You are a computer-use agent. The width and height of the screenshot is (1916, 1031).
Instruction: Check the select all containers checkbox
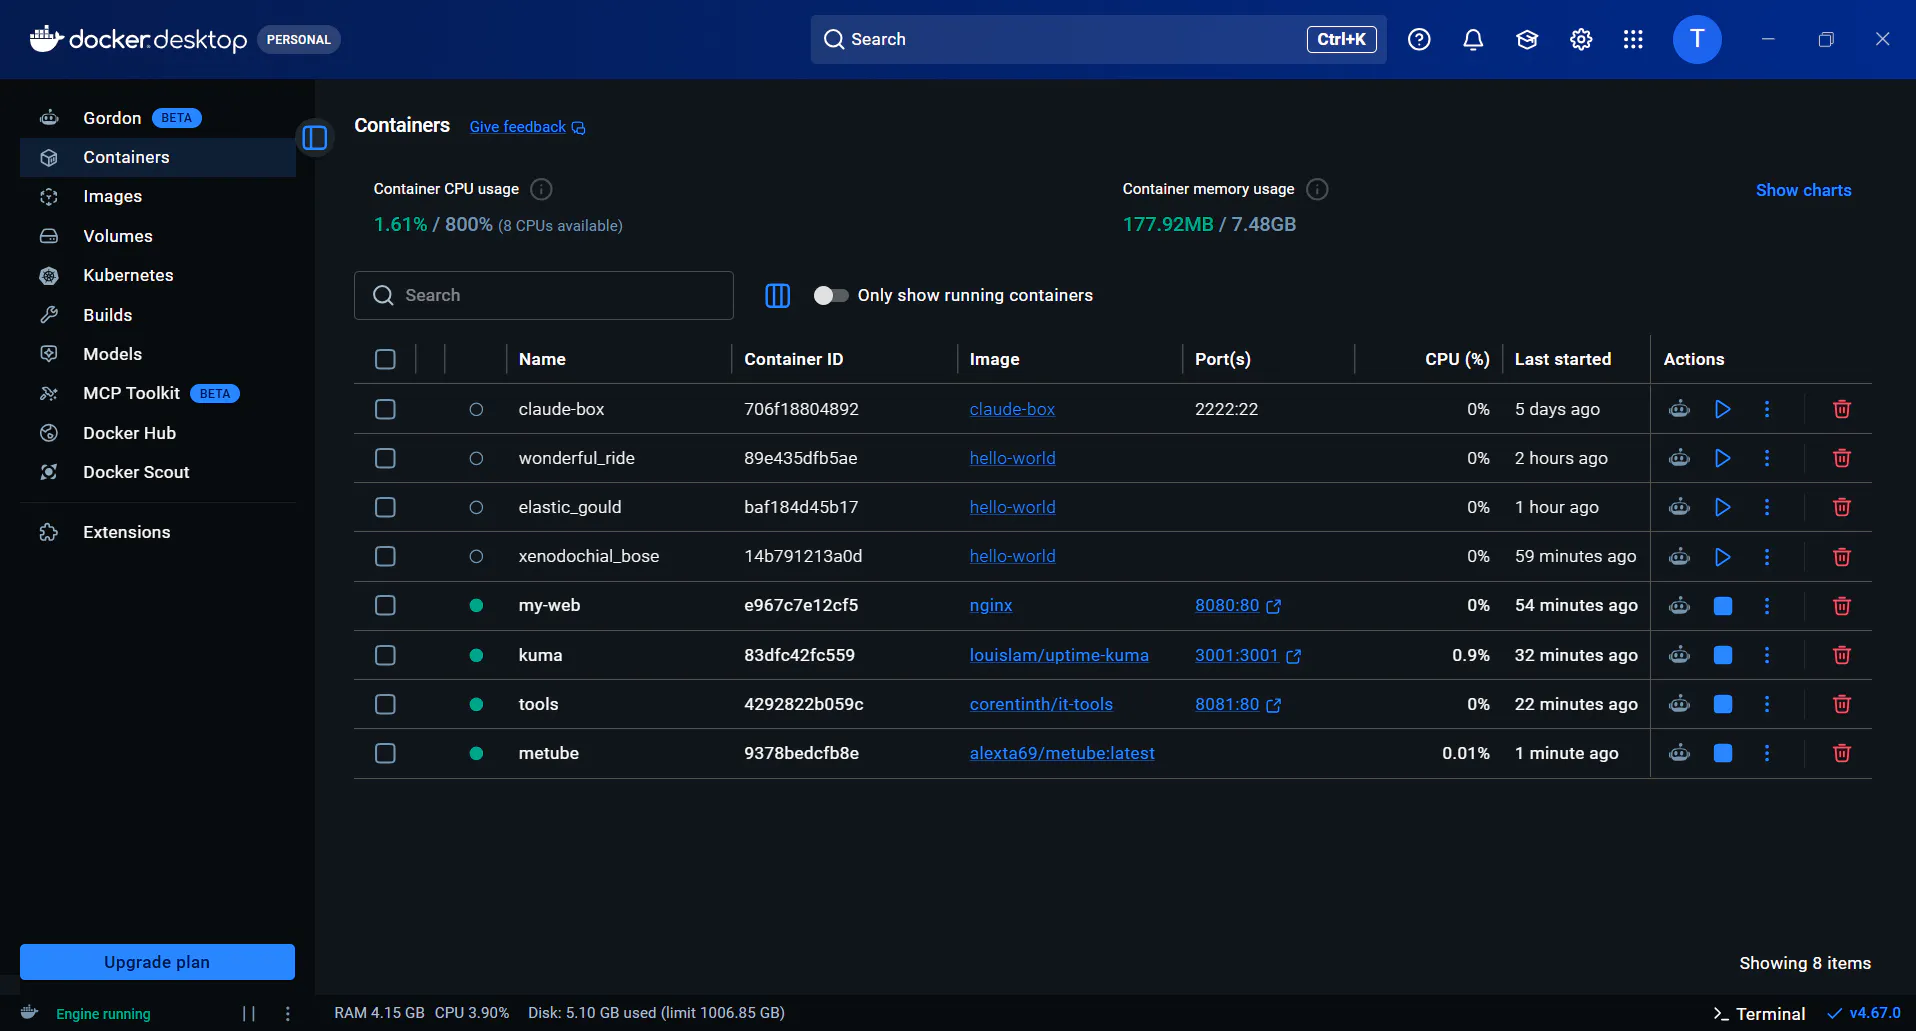click(385, 359)
